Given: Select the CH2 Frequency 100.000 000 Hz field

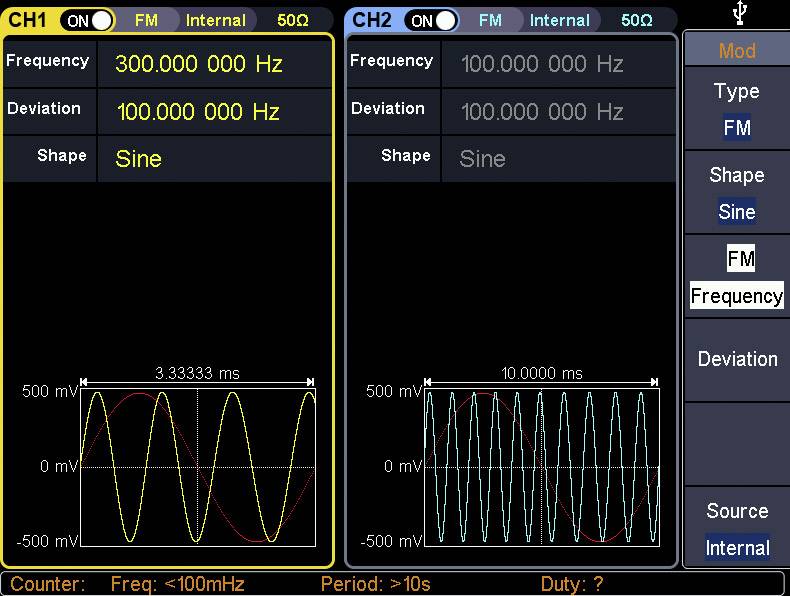Looking at the screenshot, I should [x=542, y=64].
